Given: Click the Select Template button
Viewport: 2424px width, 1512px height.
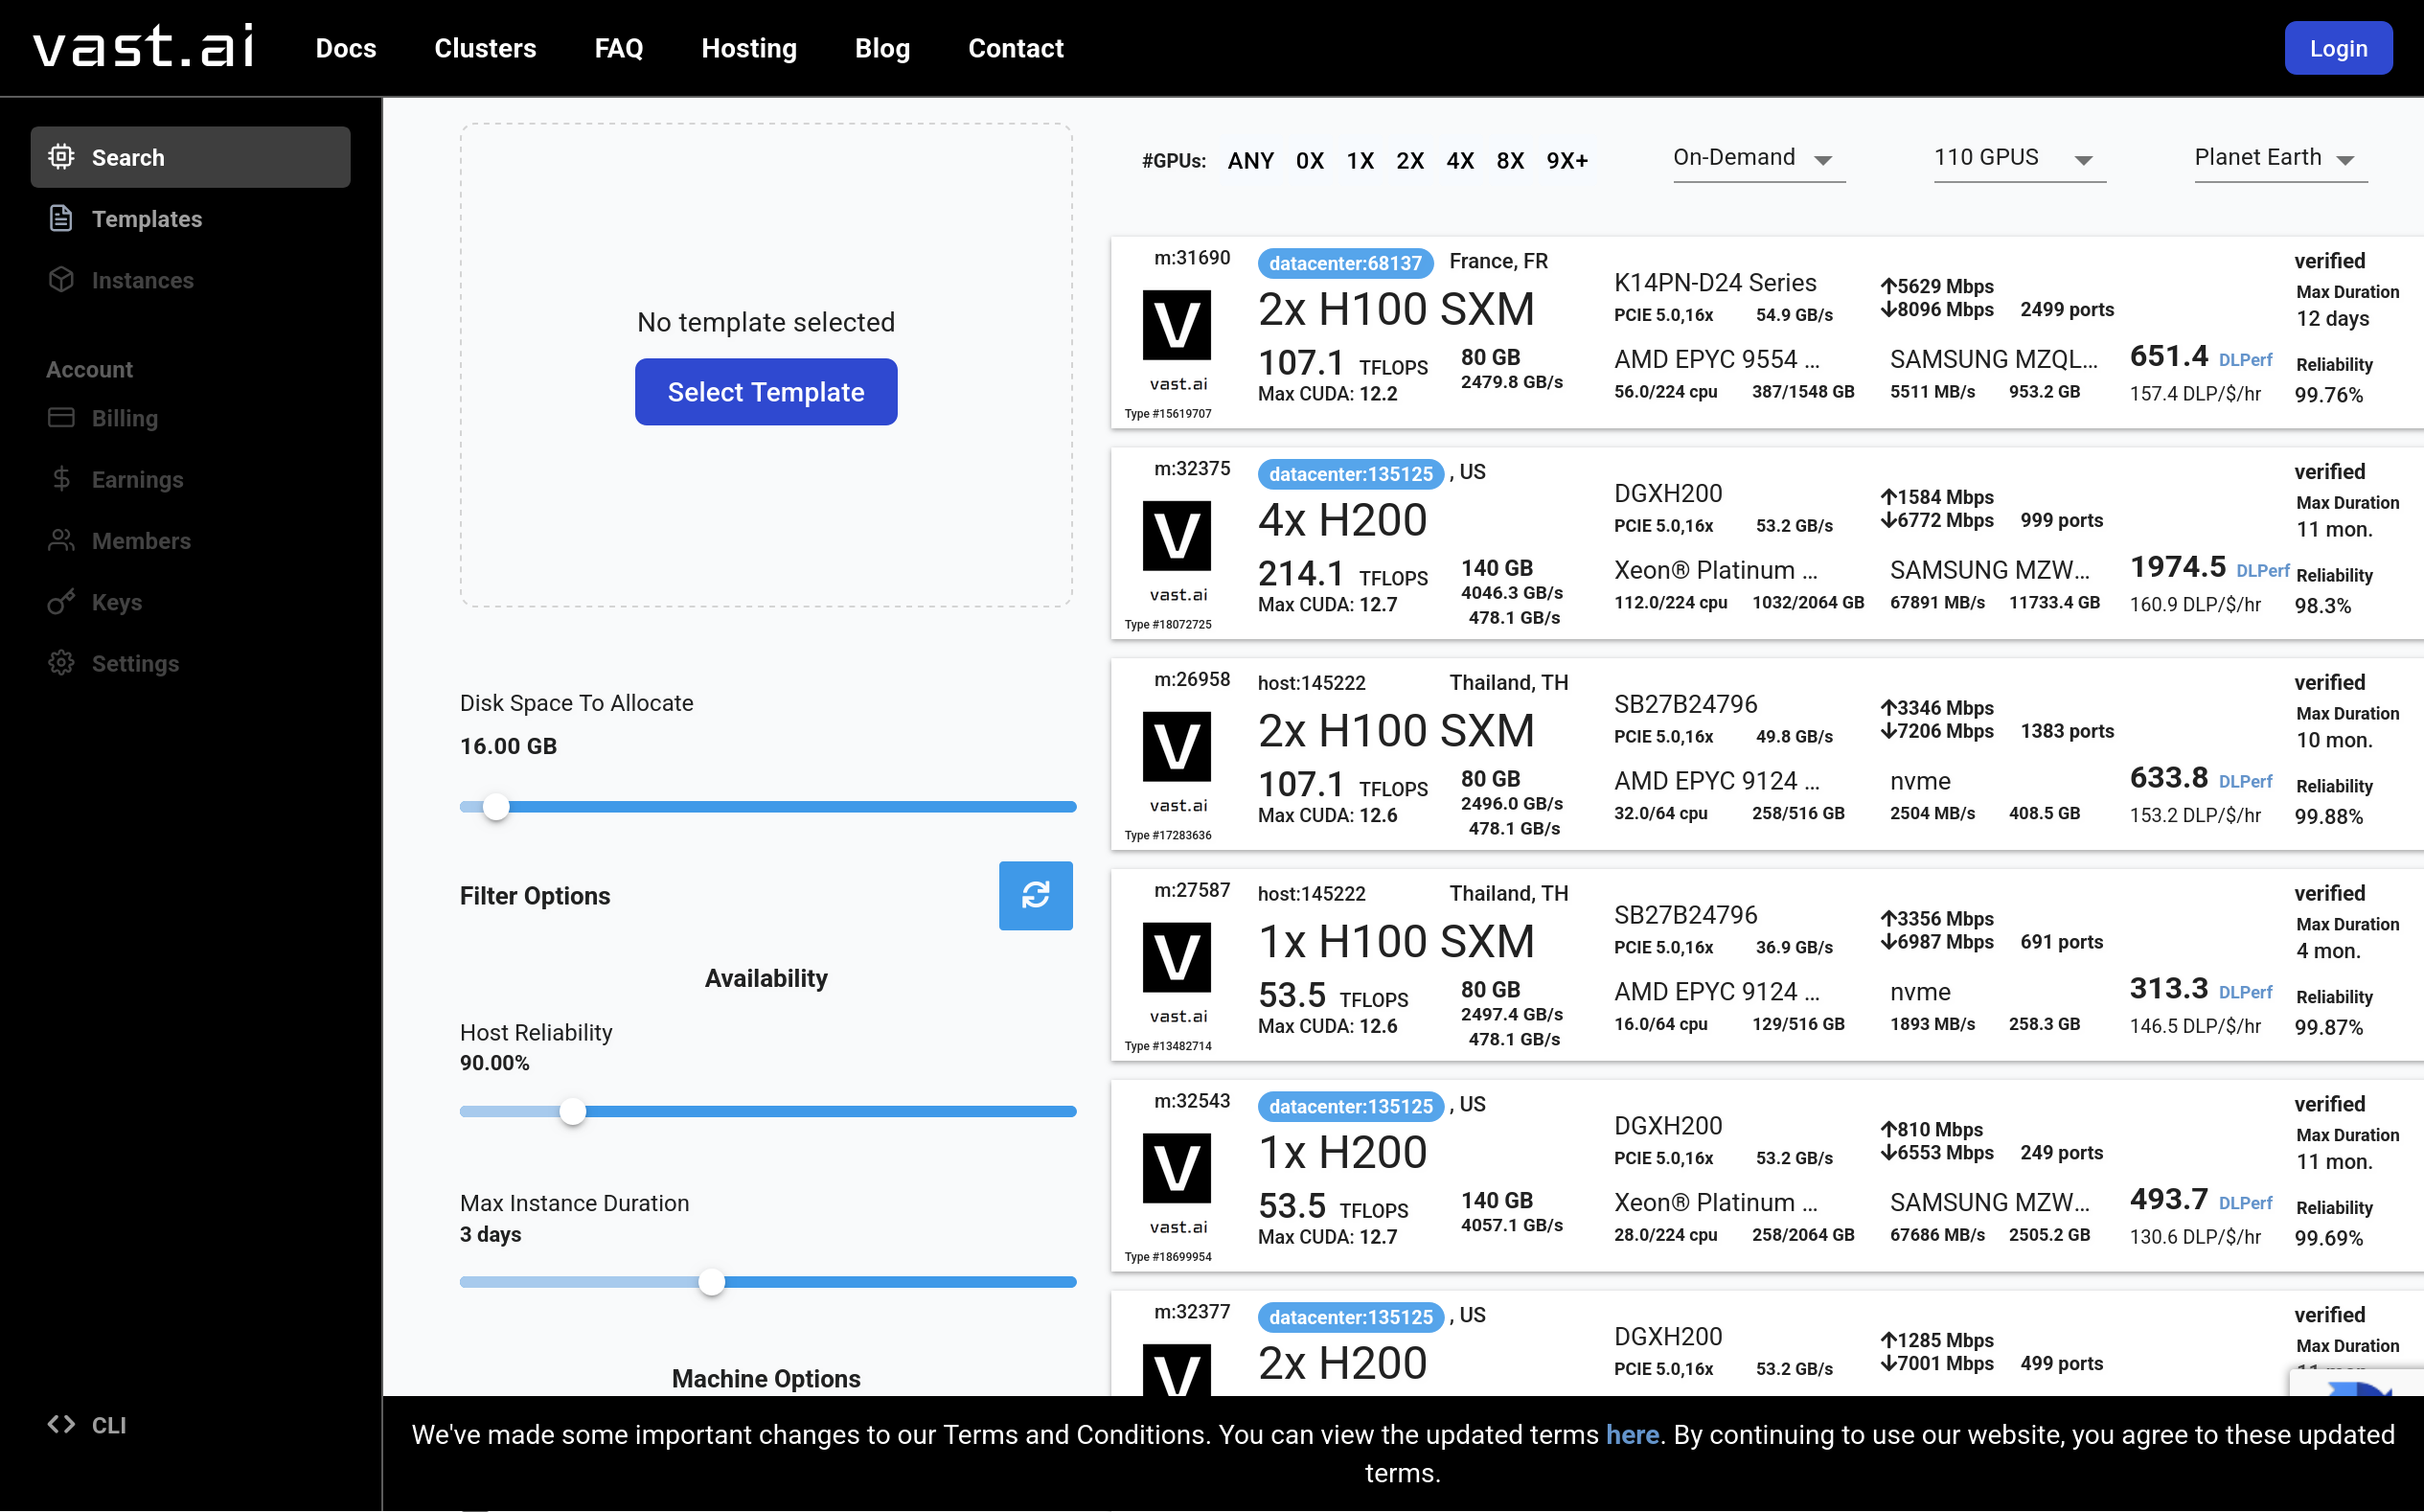Looking at the screenshot, I should click(765, 392).
